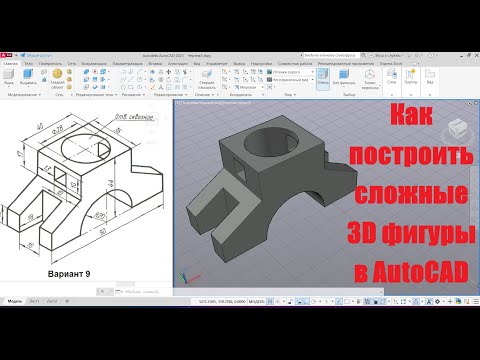Click the МОДЕЛЬ space button in status bar

[257, 301]
